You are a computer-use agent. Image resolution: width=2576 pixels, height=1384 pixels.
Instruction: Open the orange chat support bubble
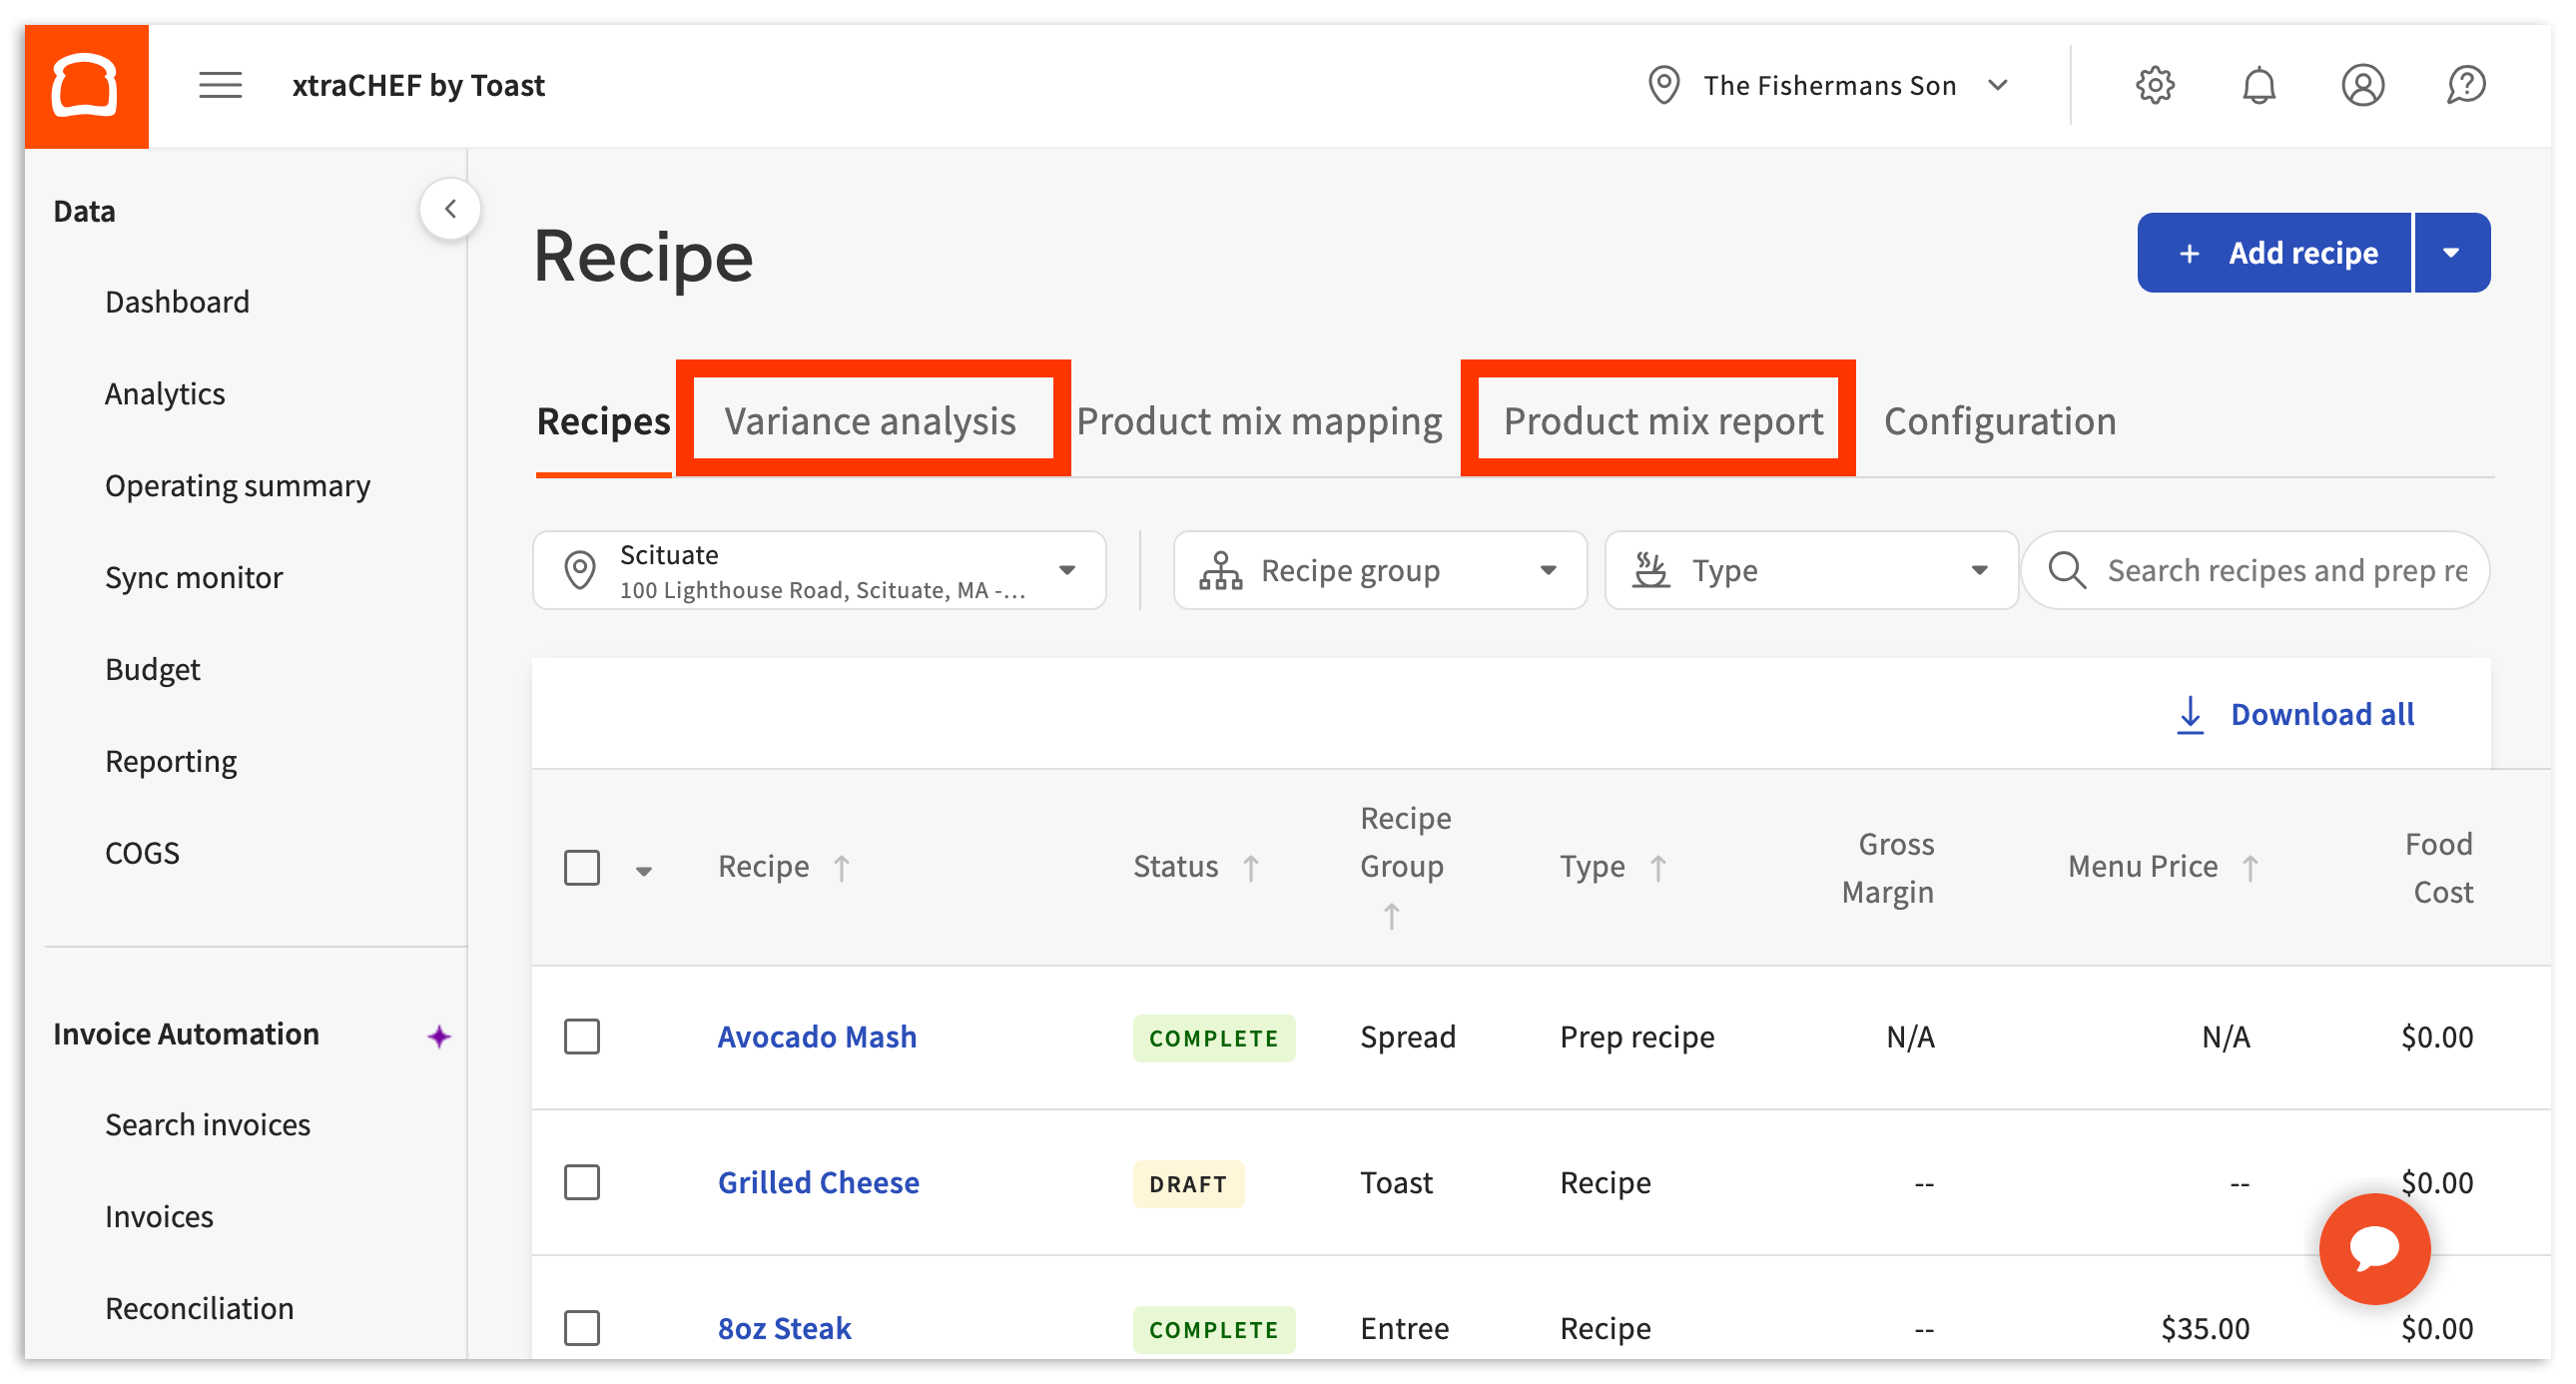point(2374,1248)
